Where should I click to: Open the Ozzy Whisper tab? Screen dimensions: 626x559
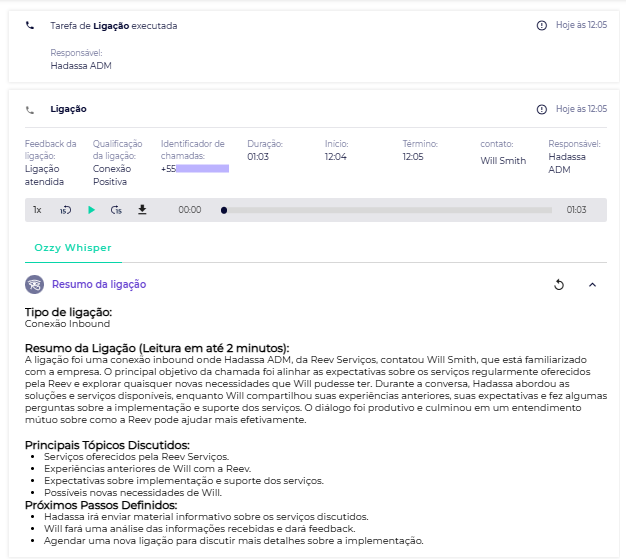73,248
